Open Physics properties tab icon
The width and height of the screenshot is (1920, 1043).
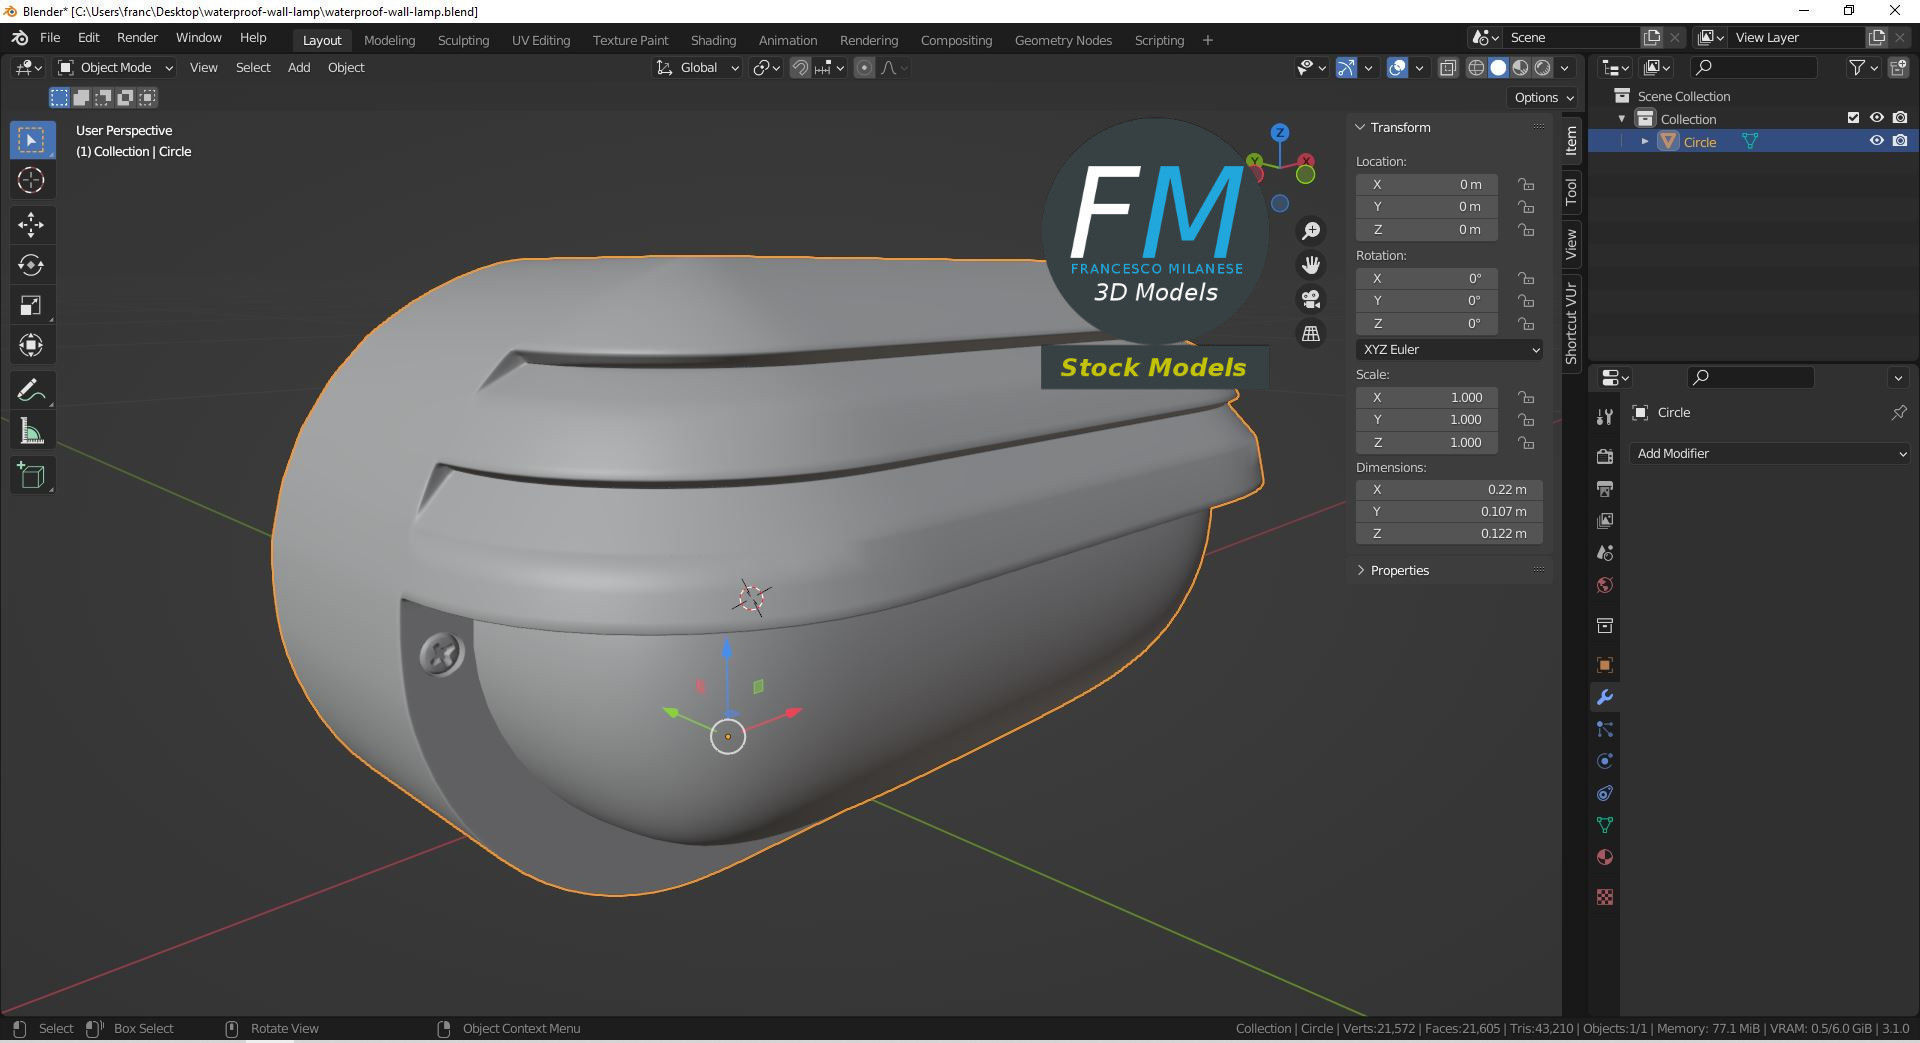1605,761
